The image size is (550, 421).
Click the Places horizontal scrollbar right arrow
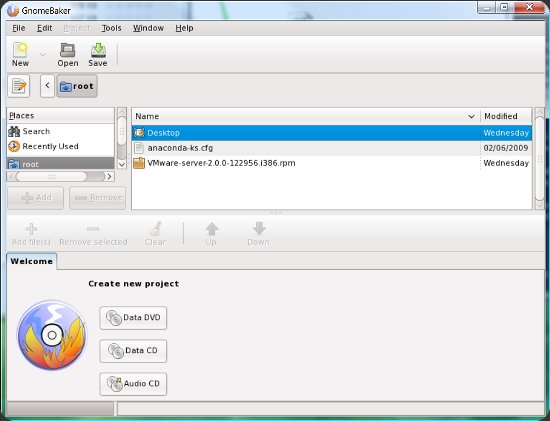(109, 176)
